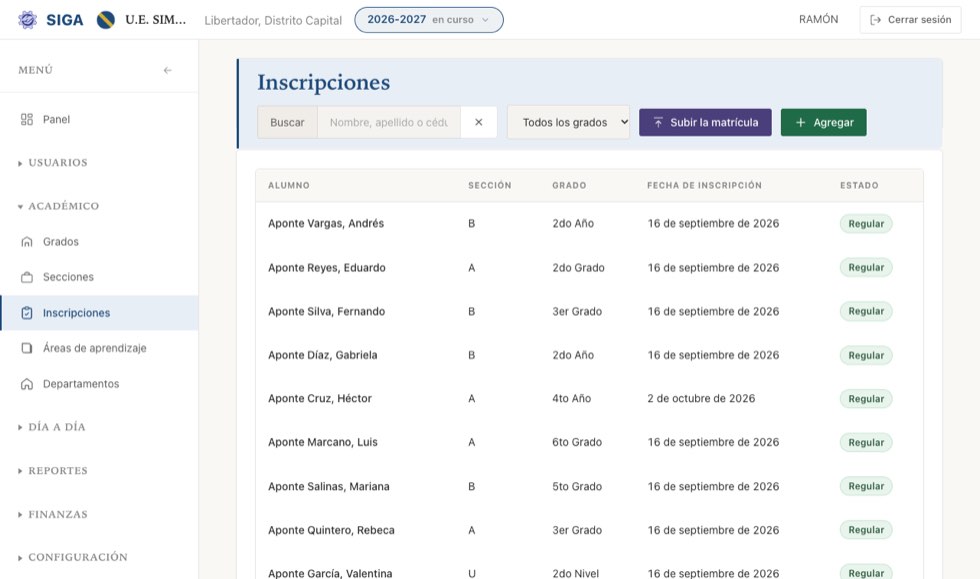Click the SIGA gear logo icon
This screenshot has width=980, height=579.
(x=27, y=20)
